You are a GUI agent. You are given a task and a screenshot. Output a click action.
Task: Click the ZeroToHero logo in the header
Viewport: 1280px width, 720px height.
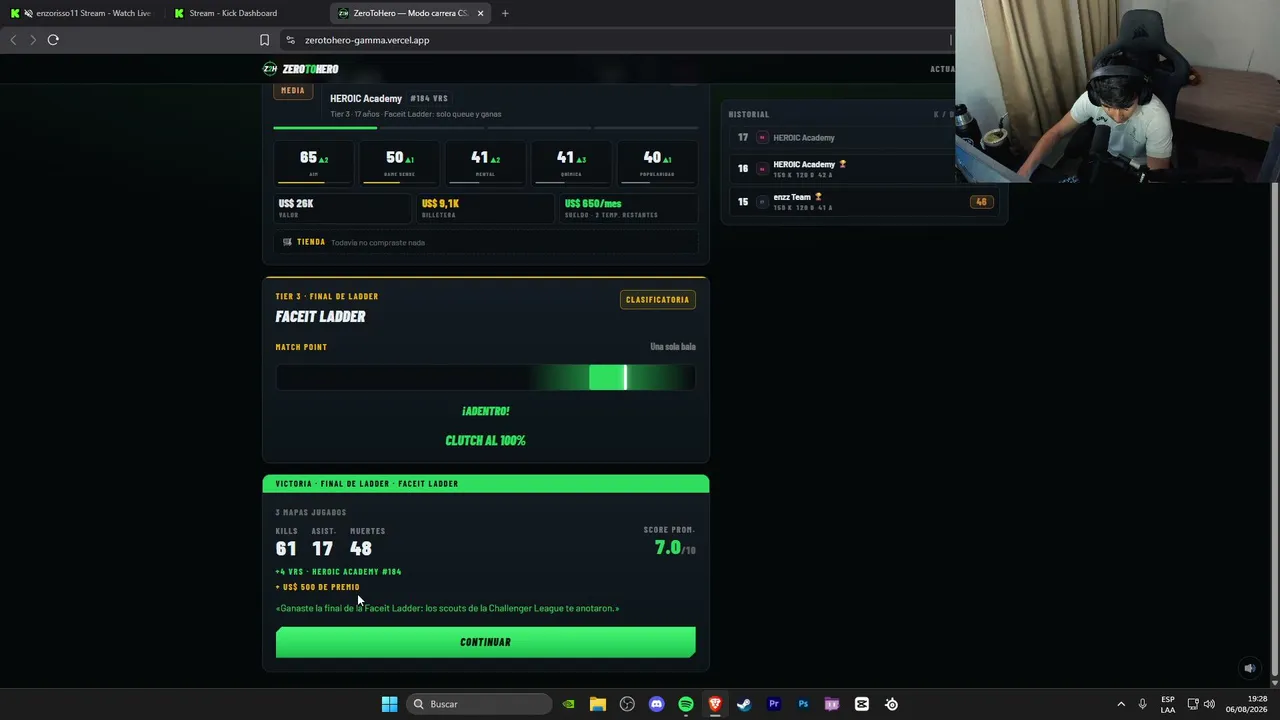click(x=300, y=69)
